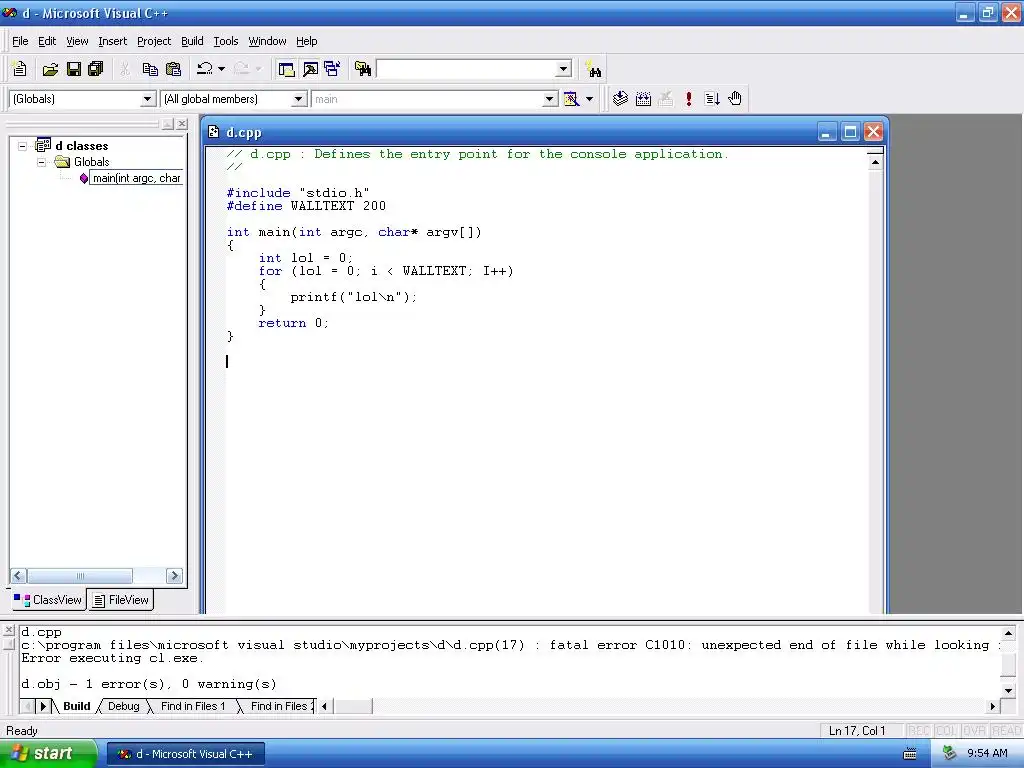
Task: Click the system tray network icon
Action: pyautogui.click(x=949, y=753)
